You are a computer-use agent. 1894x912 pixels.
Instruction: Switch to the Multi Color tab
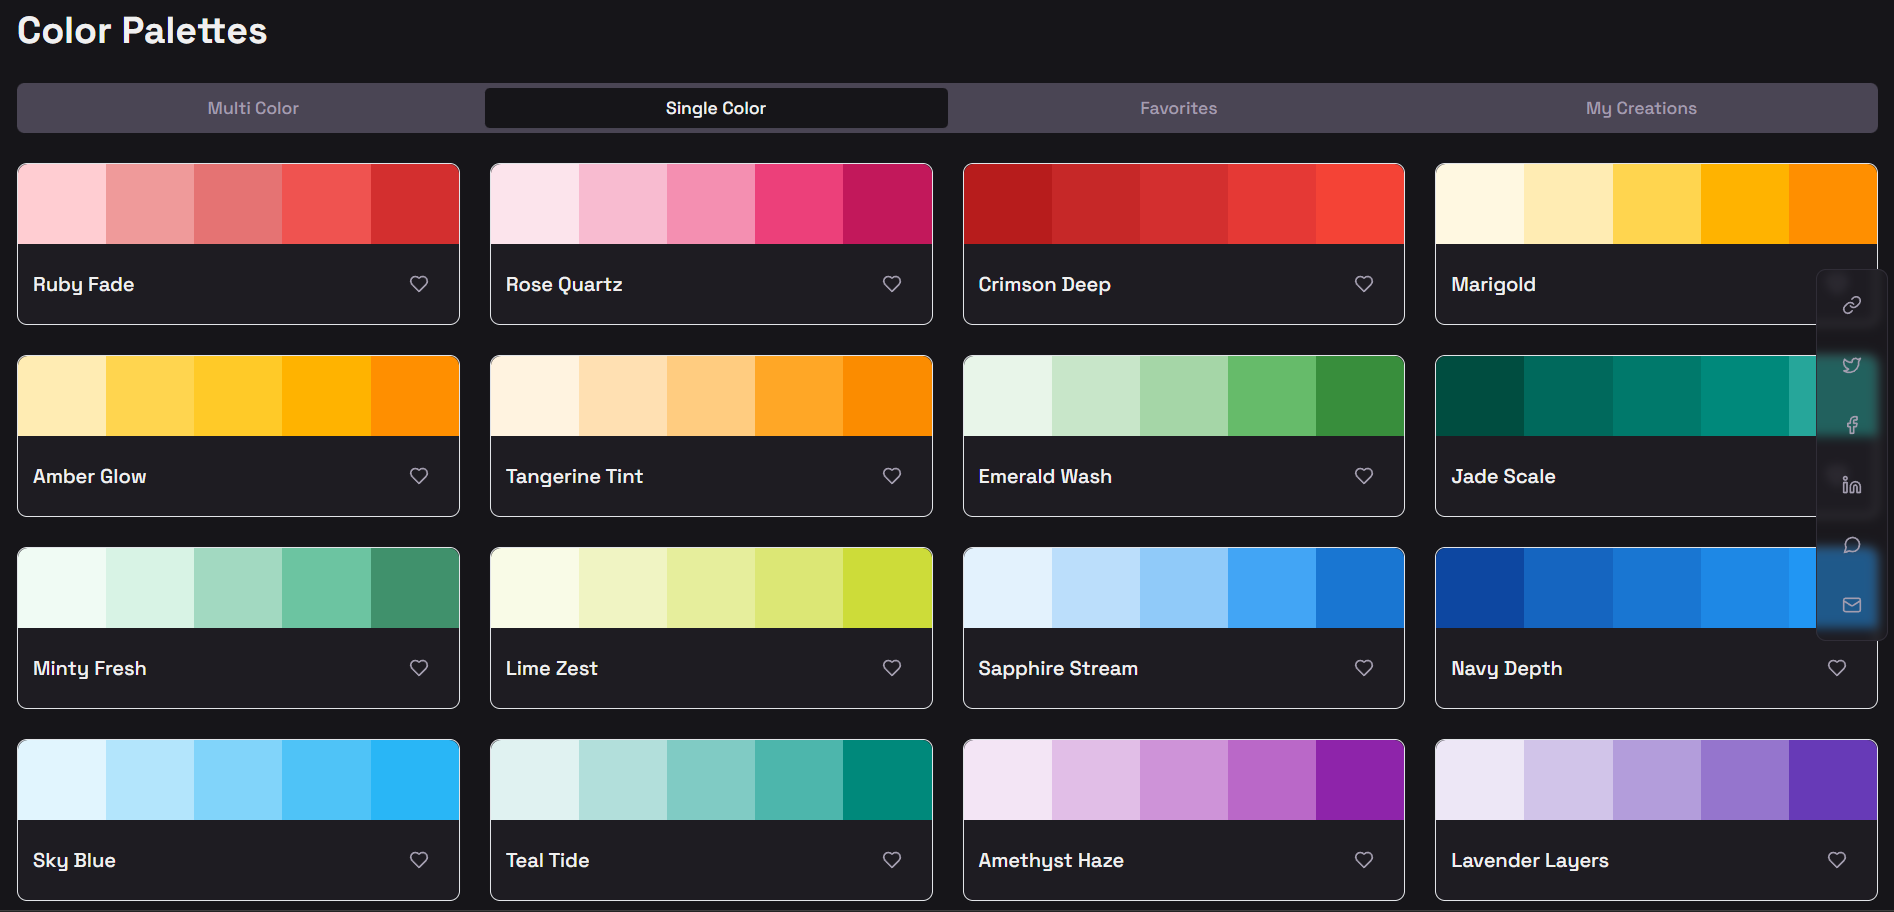coord(252,107)
